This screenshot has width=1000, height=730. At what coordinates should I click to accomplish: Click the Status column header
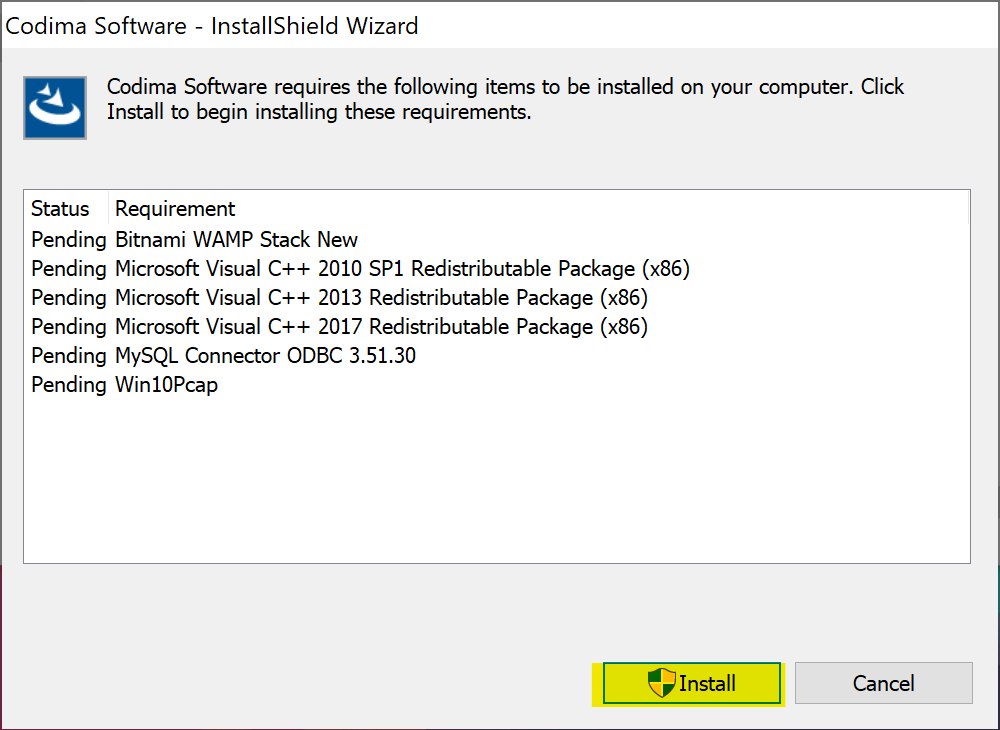click(x=60, y=209)
